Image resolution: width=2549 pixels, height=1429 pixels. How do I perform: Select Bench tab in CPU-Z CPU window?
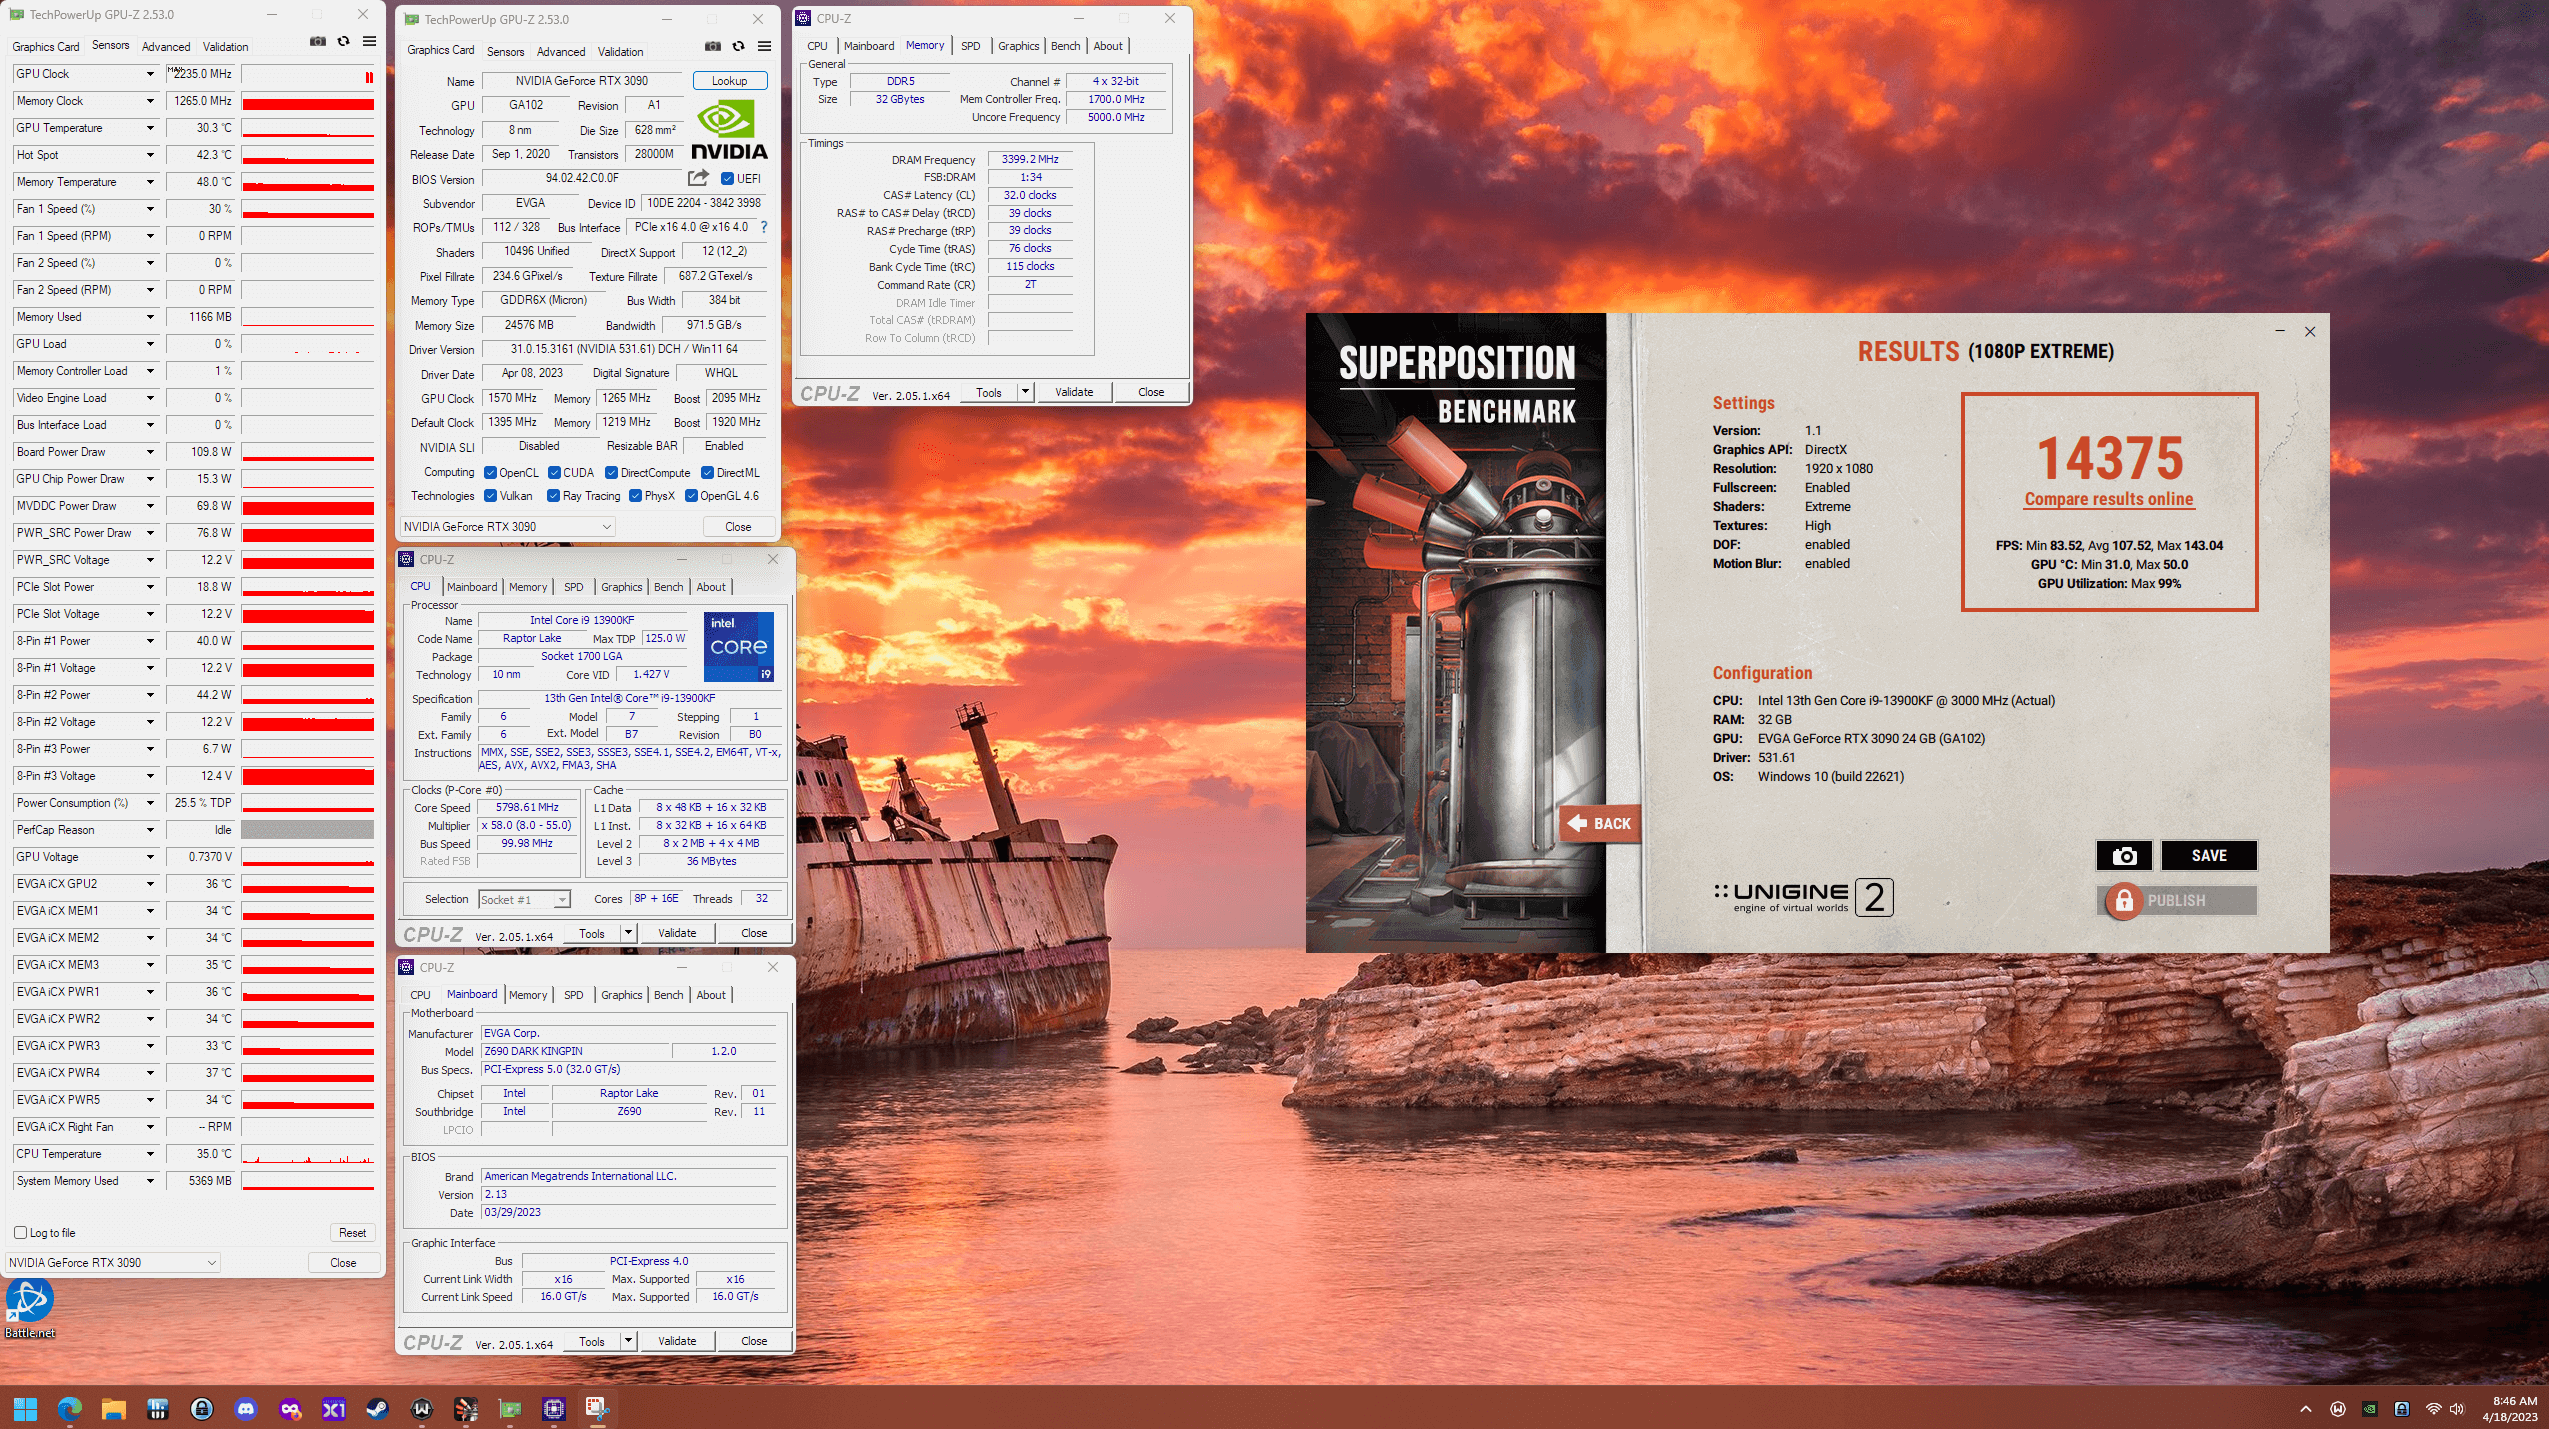pyautogui.click(x=668, y=587)
